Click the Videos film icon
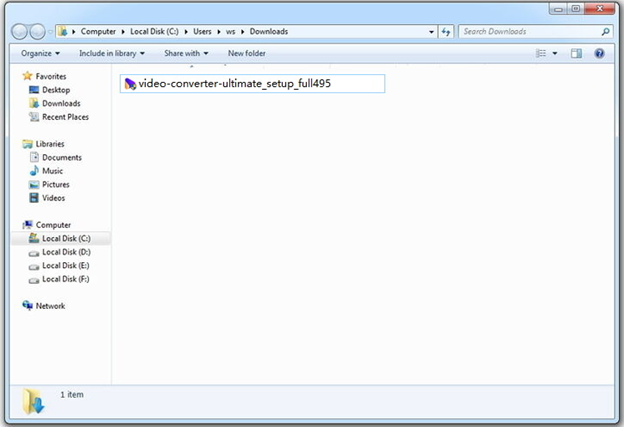624x427 pixels. pos(34,198)
